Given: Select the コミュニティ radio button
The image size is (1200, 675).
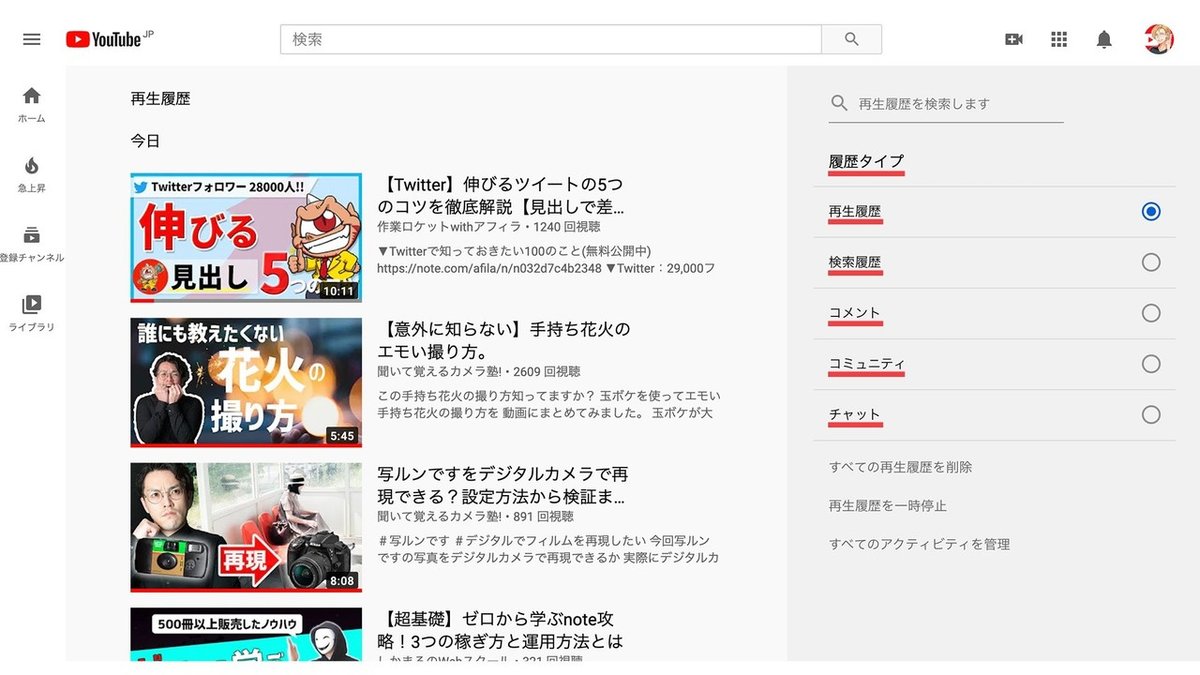Looking at the screenshot, I should [1151, 364].
